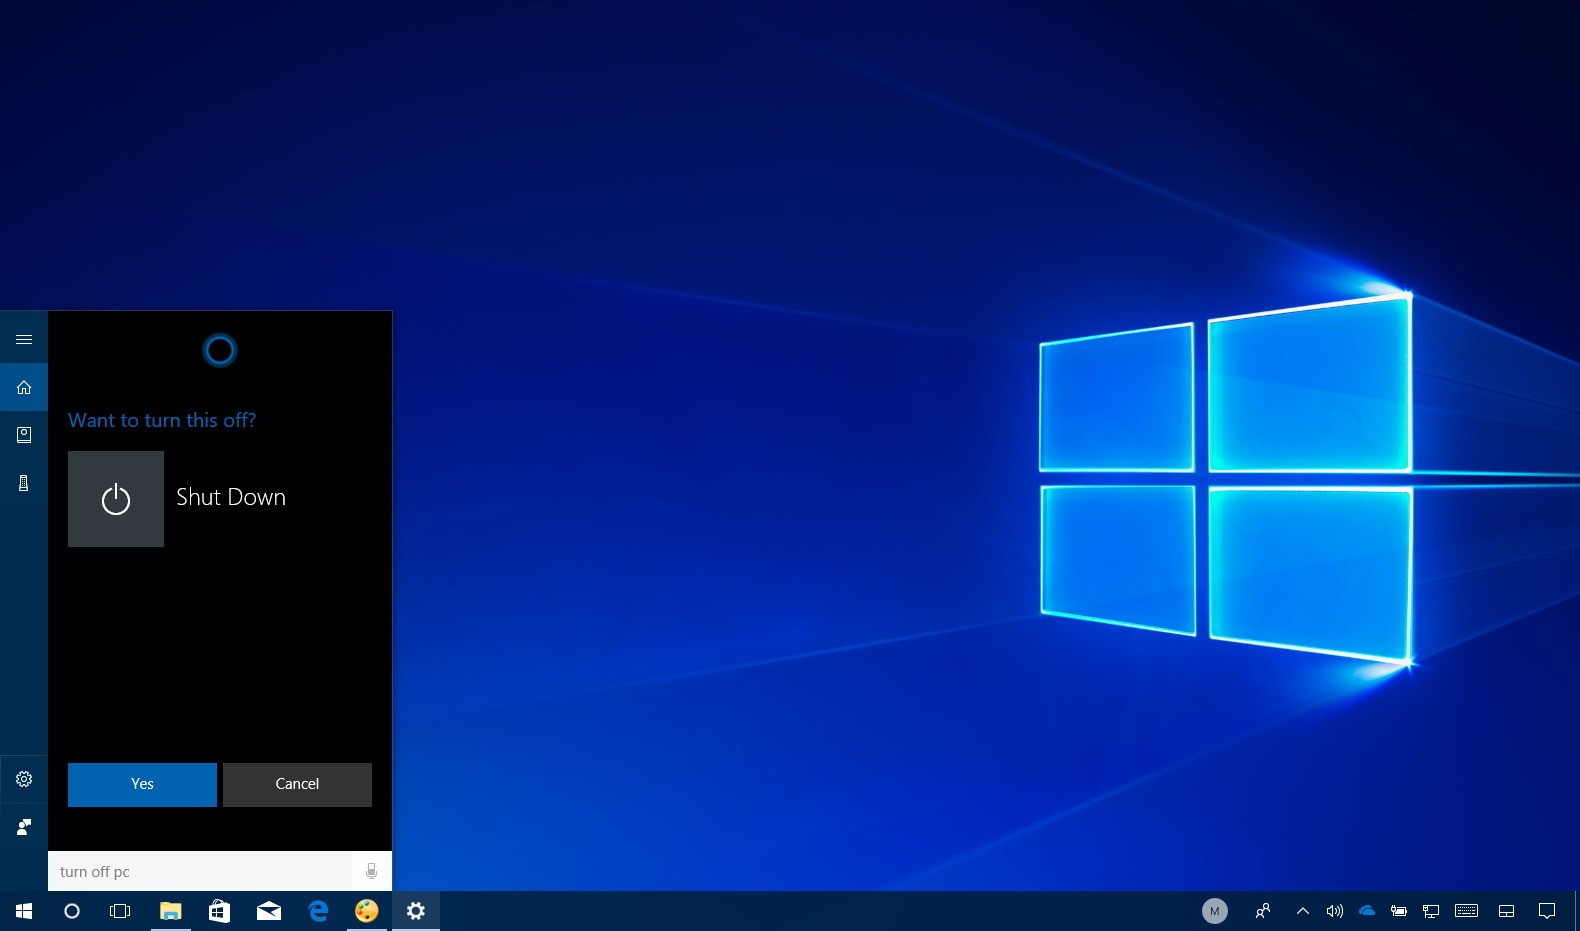Open File Explorer from the taskbar

click(171, 911)
